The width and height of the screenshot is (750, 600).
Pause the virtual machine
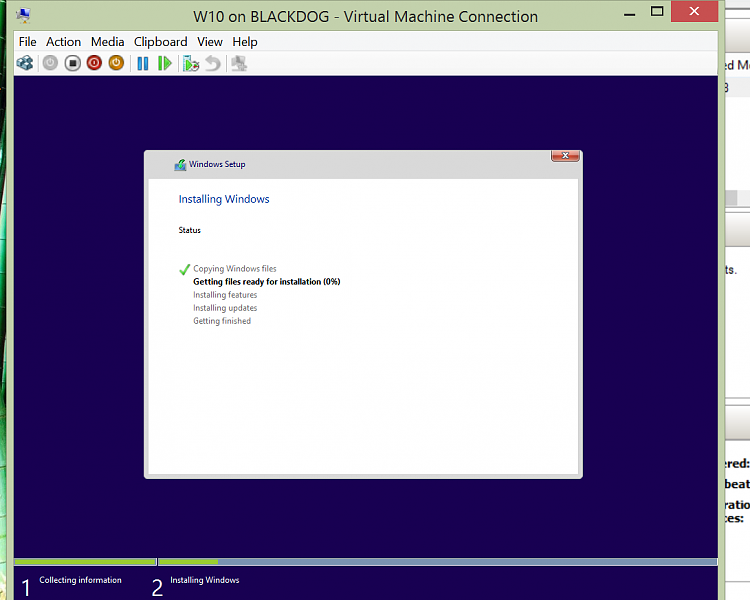point(143,63)
